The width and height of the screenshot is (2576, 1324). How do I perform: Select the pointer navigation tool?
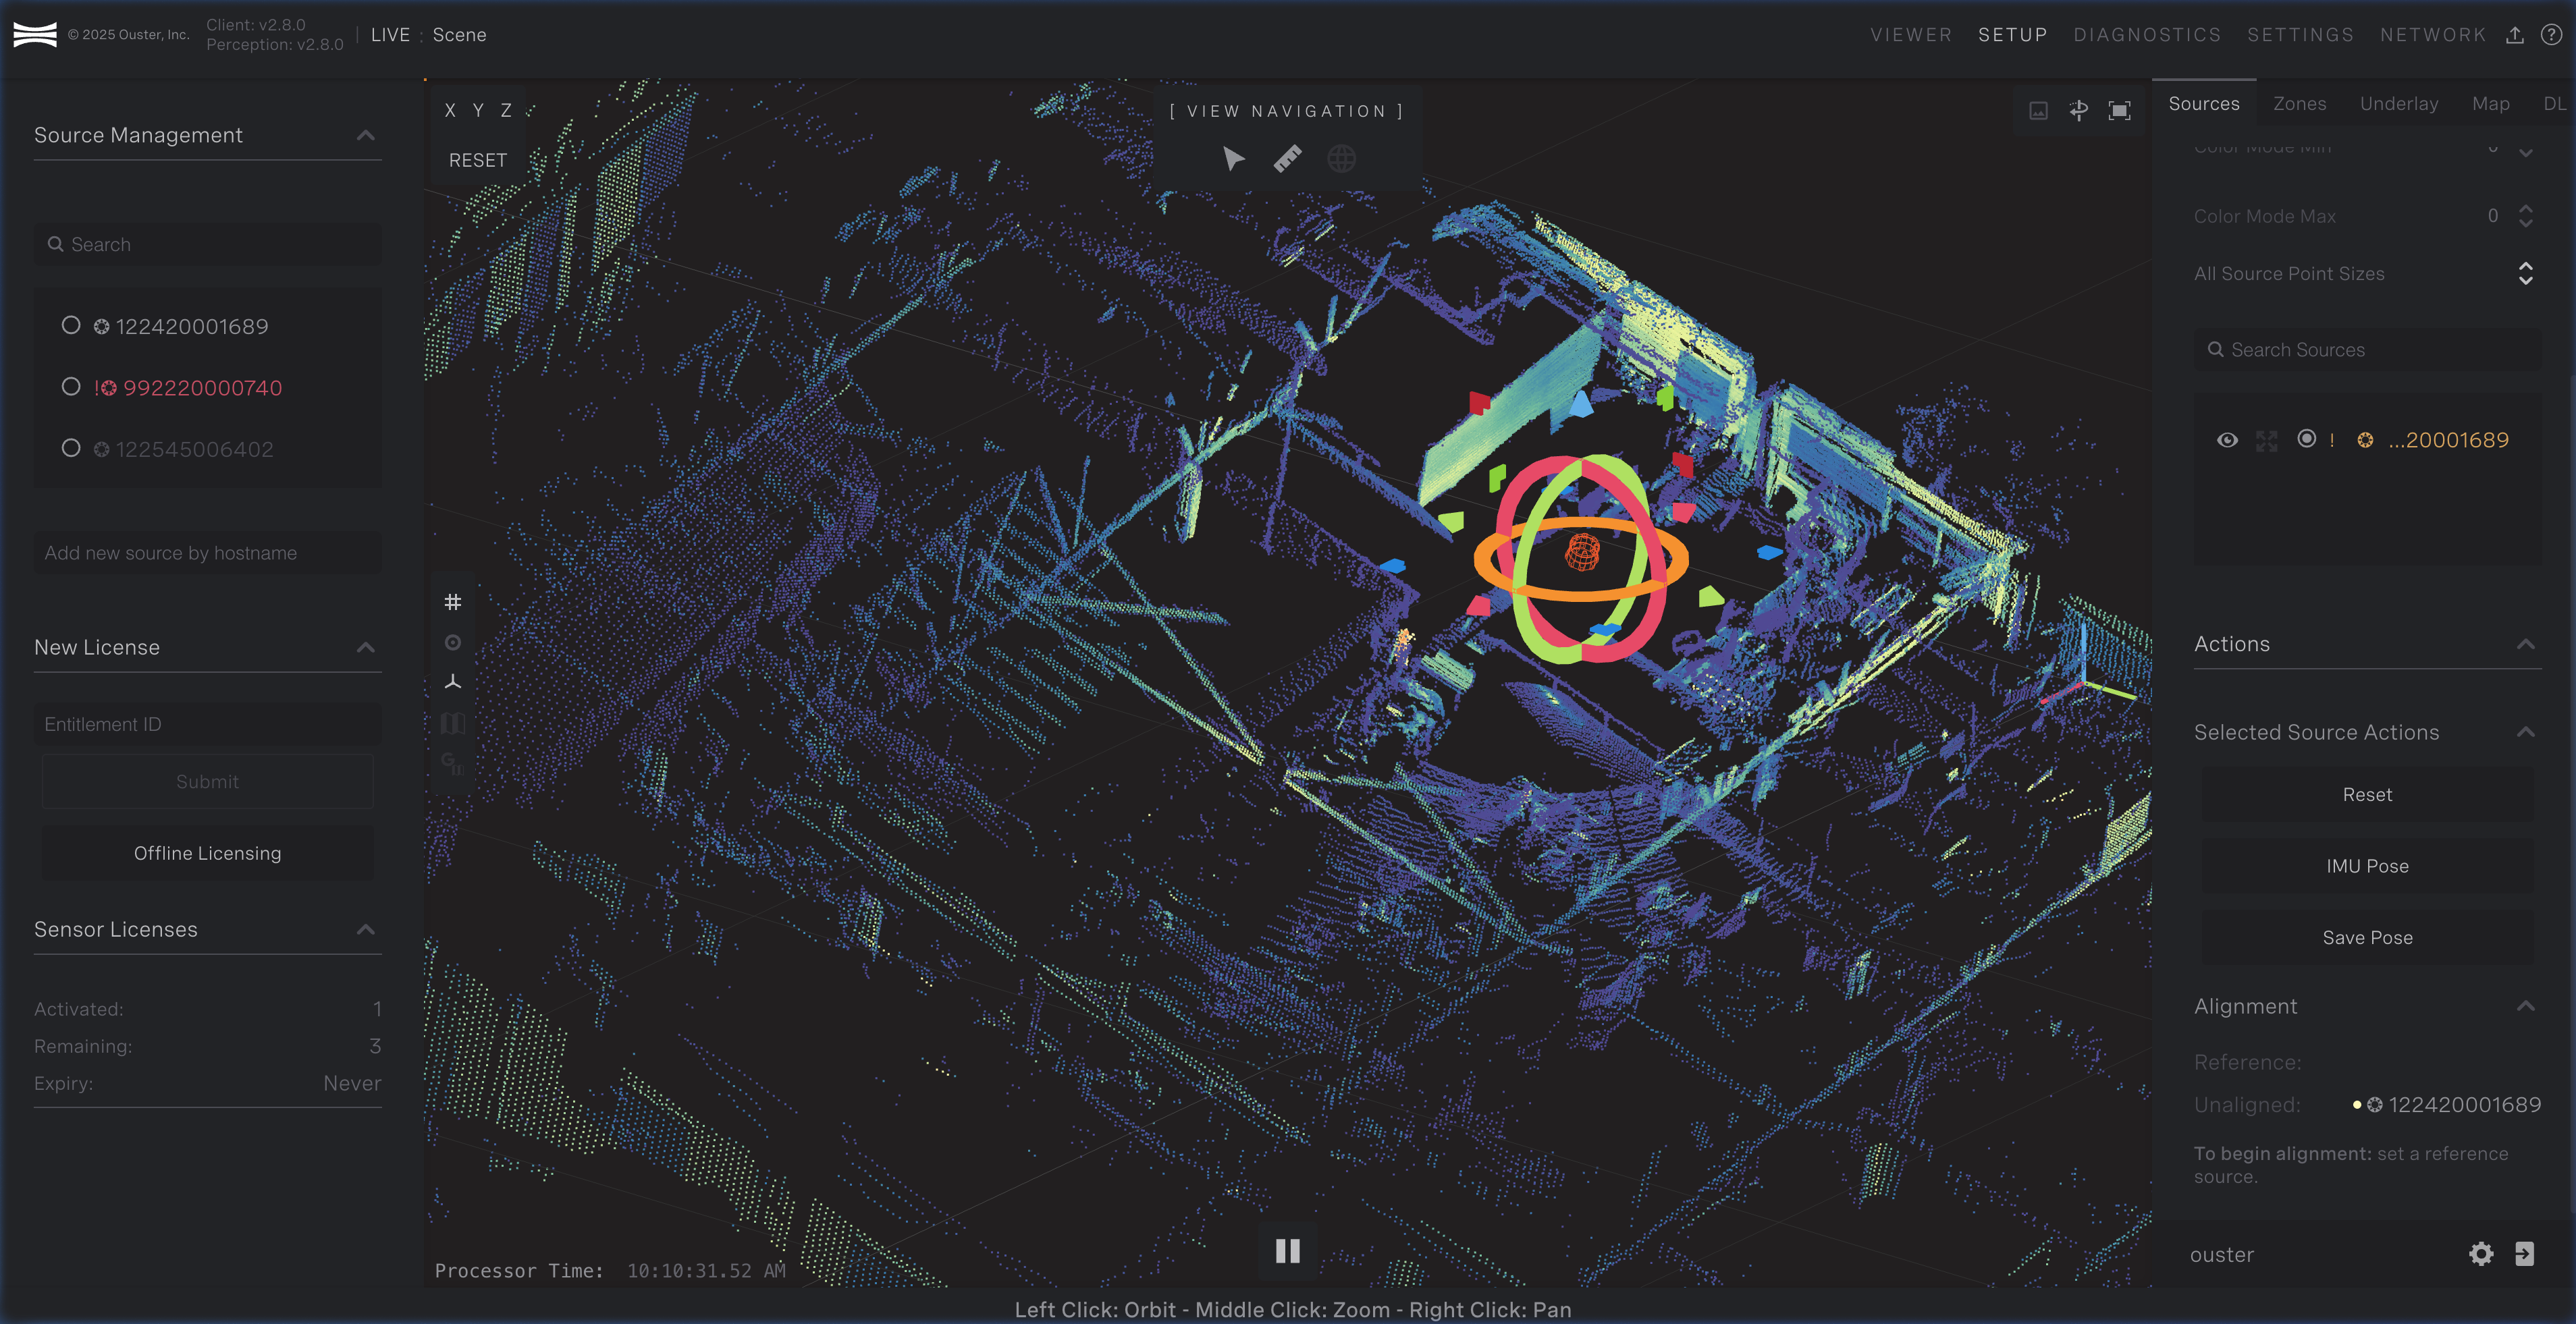(1233, 159)
